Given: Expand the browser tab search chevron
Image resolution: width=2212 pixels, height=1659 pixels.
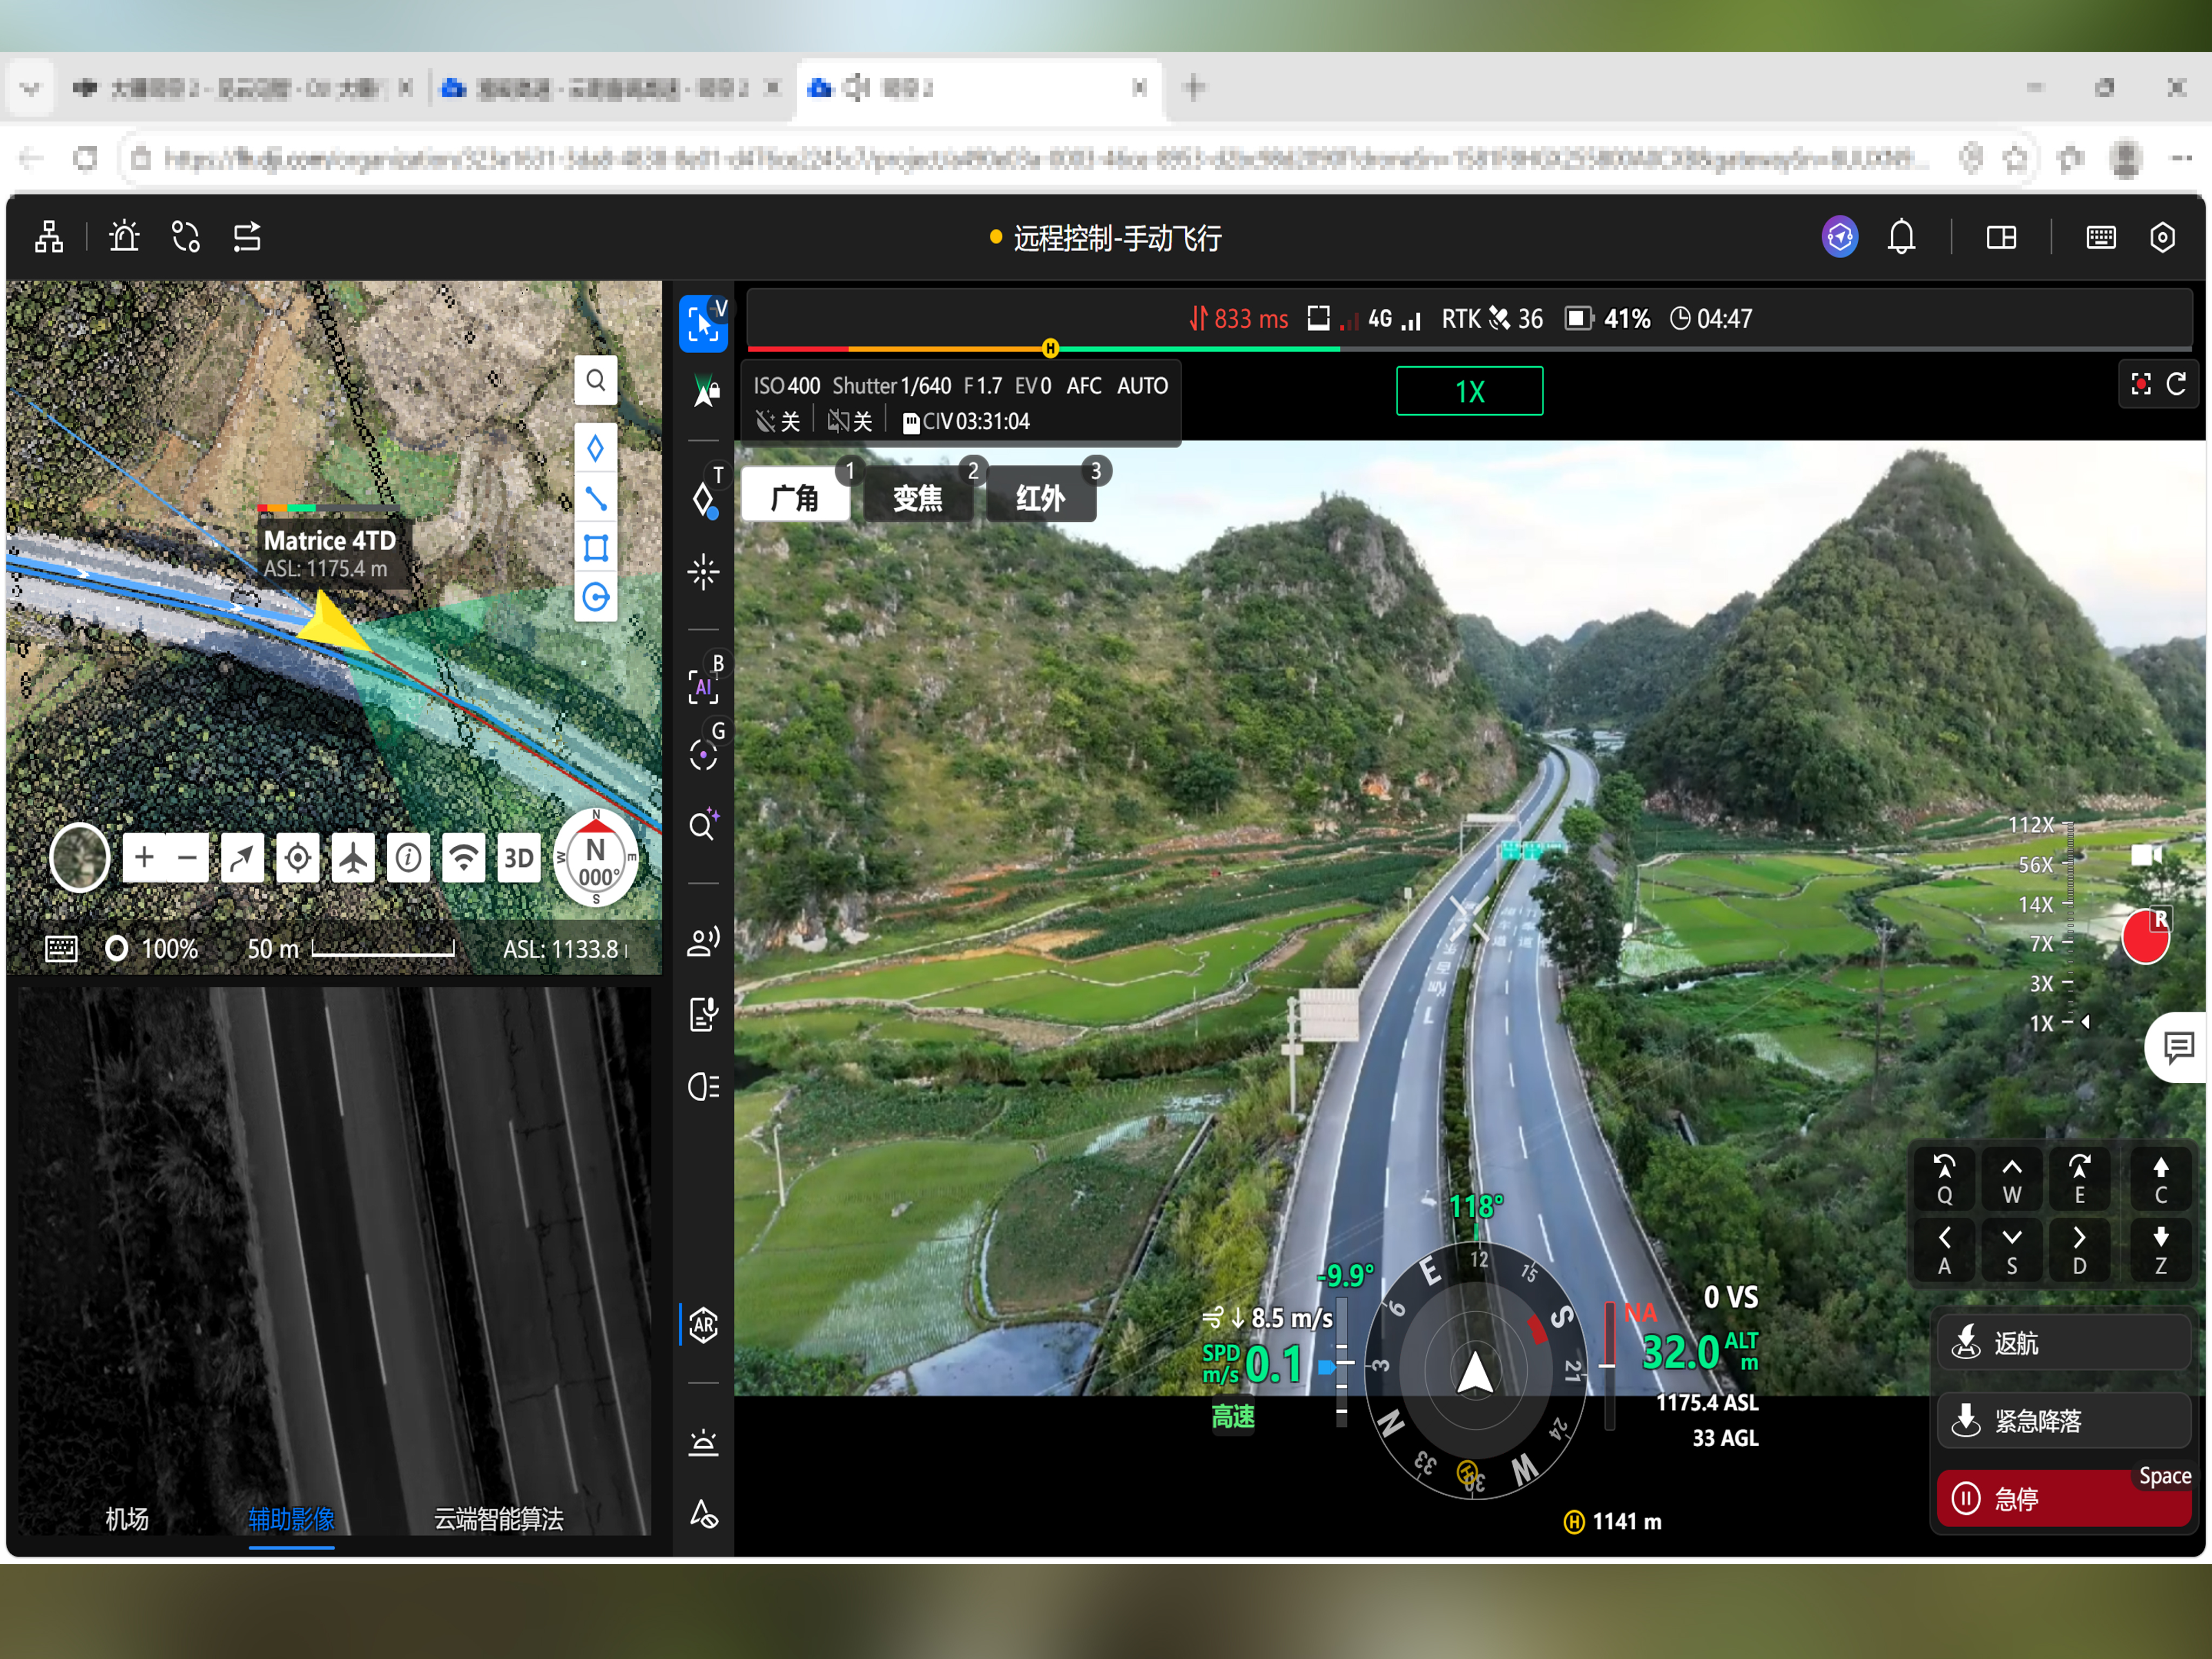Looking at the screenshot, I should tap(30, 88).
